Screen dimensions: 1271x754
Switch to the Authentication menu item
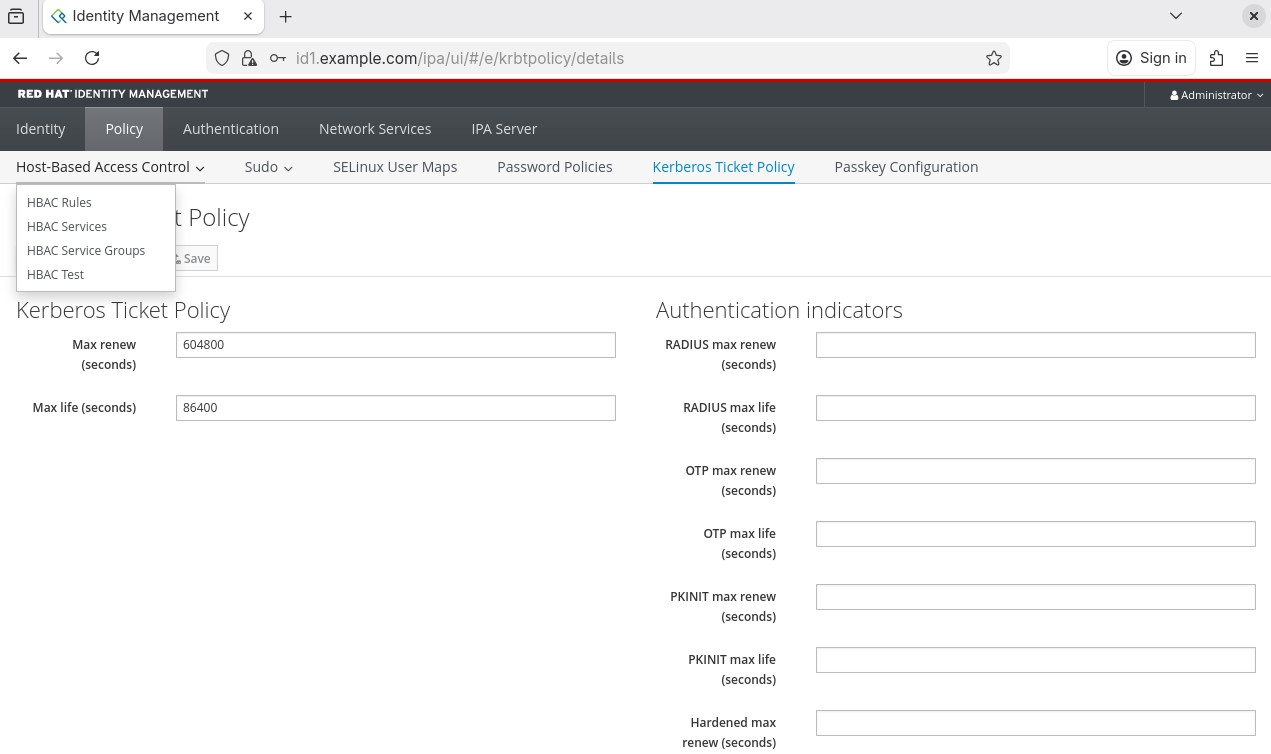click(x=230, y=129)
